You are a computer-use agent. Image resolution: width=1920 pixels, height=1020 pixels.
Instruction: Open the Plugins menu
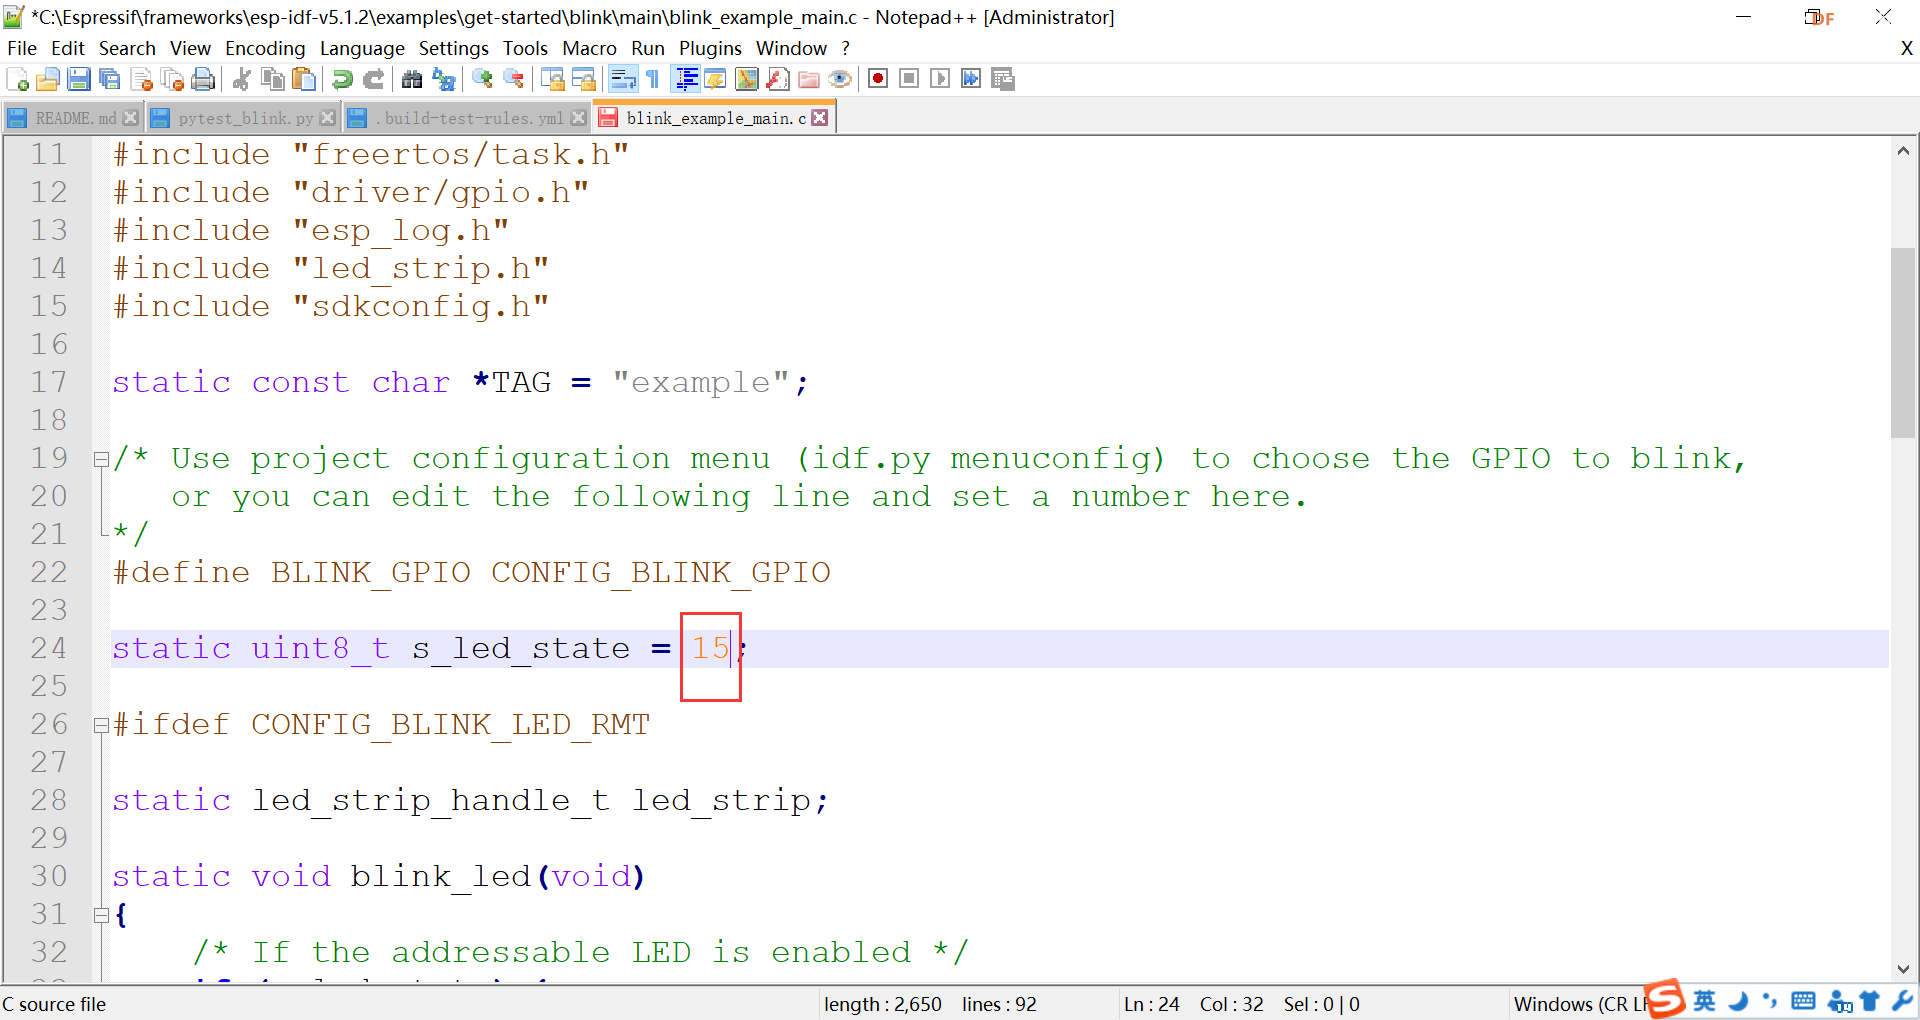(710, 48)
